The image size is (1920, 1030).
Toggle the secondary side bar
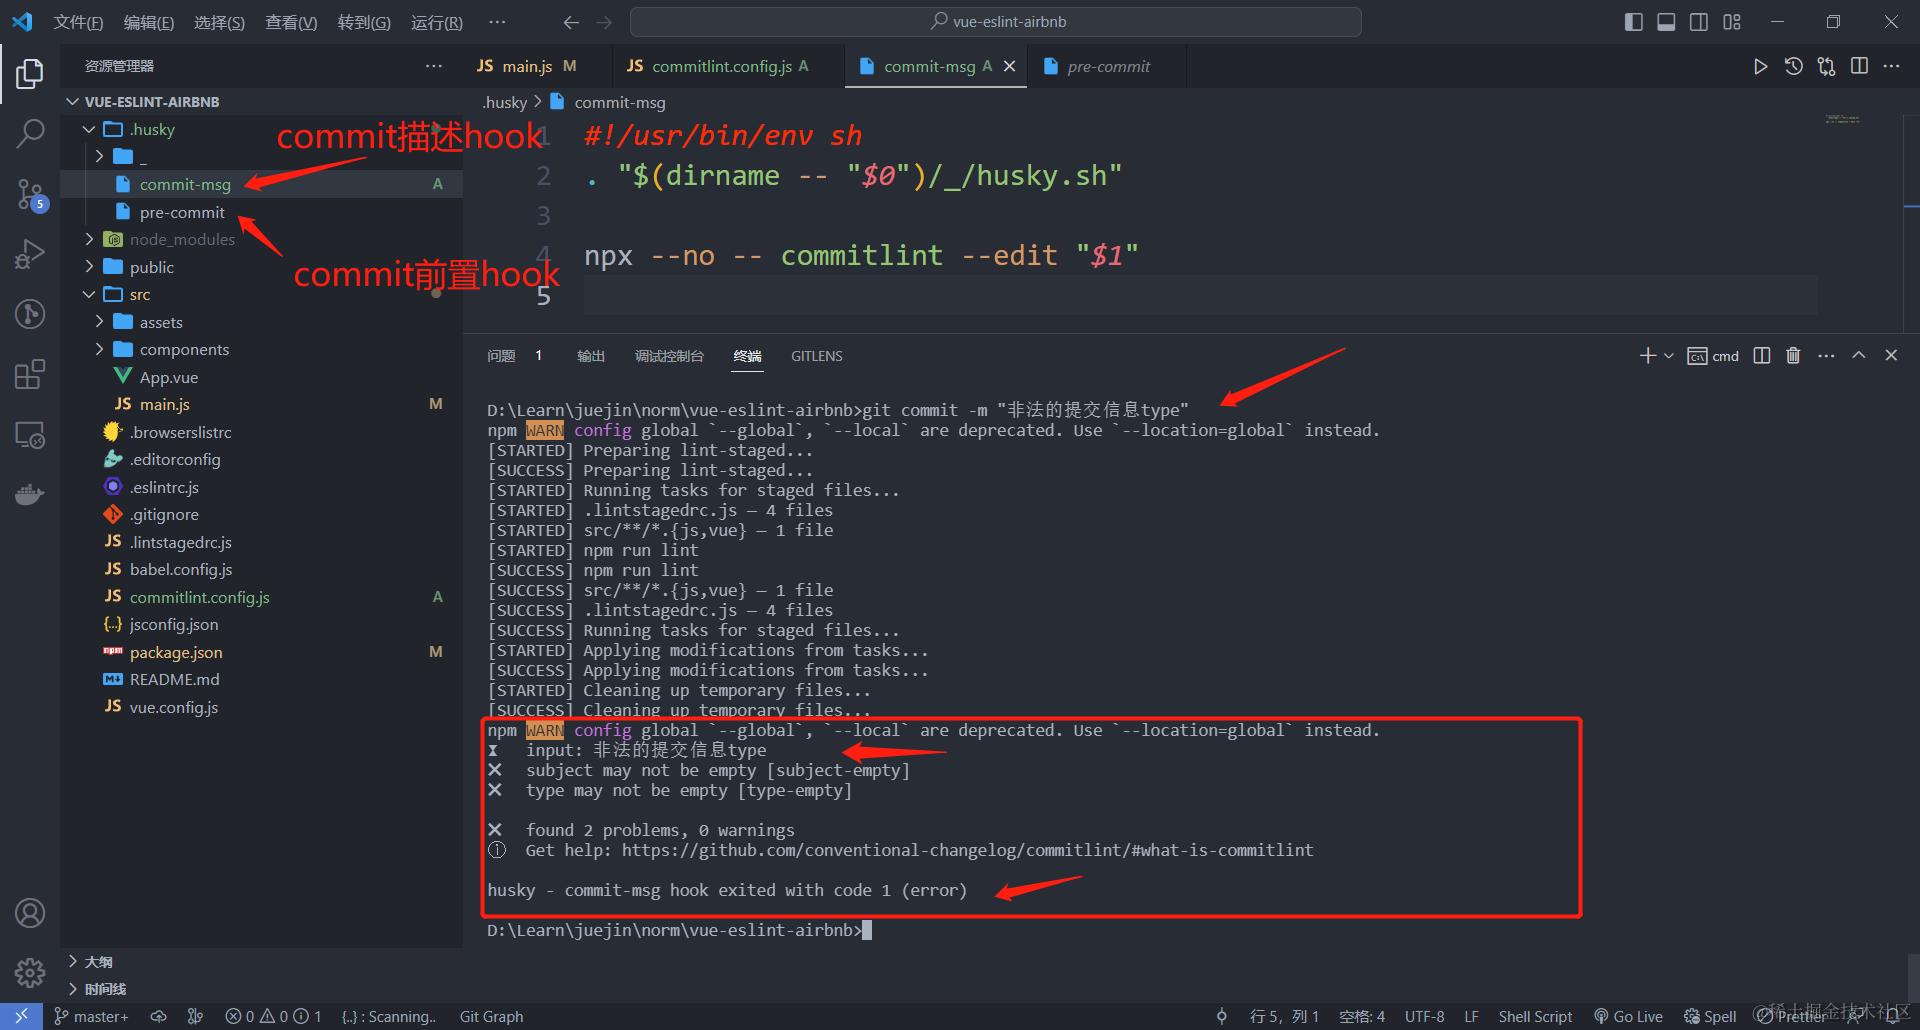coord(1699,22)
